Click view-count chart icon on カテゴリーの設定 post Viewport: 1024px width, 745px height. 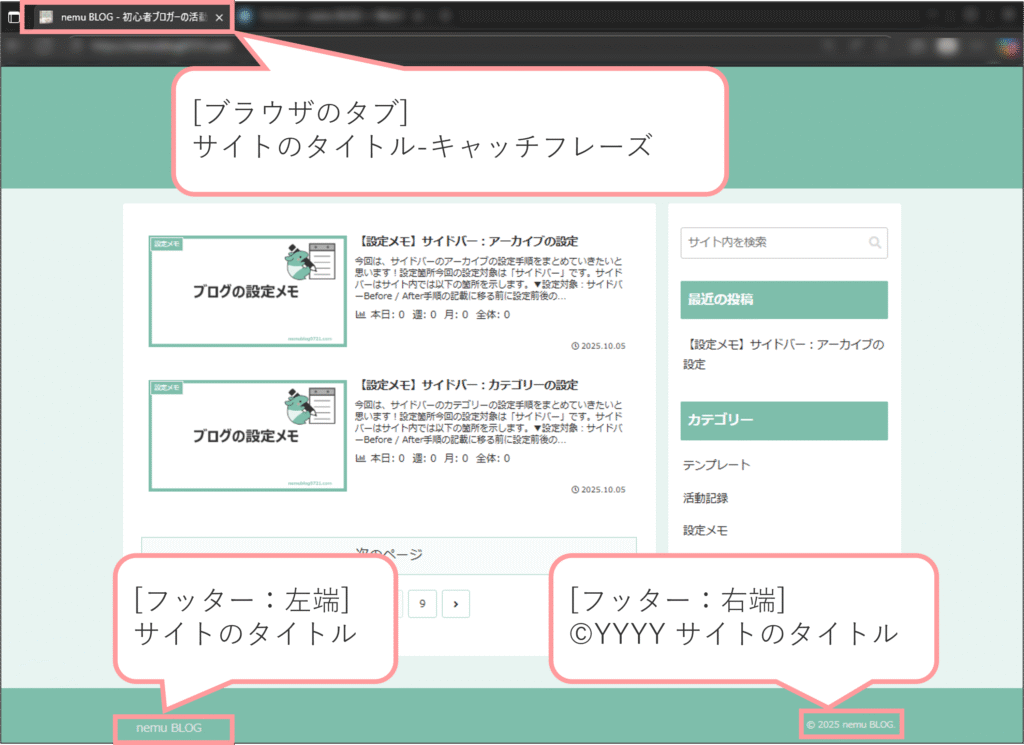coord(361,459)
